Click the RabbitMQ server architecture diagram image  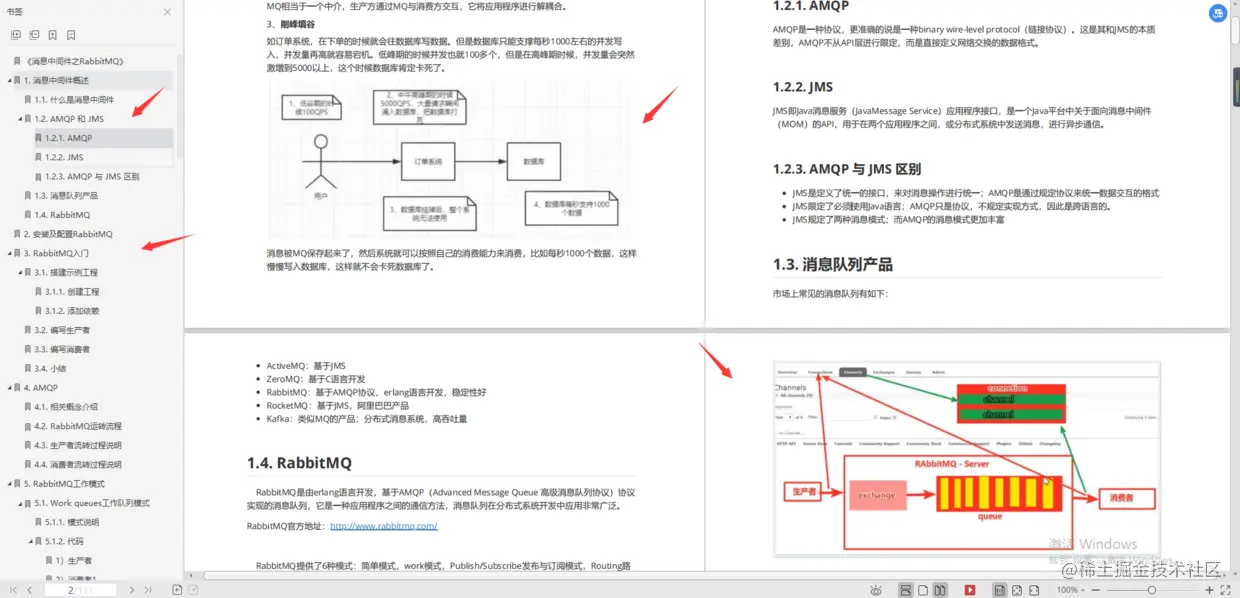coord(966,459)
